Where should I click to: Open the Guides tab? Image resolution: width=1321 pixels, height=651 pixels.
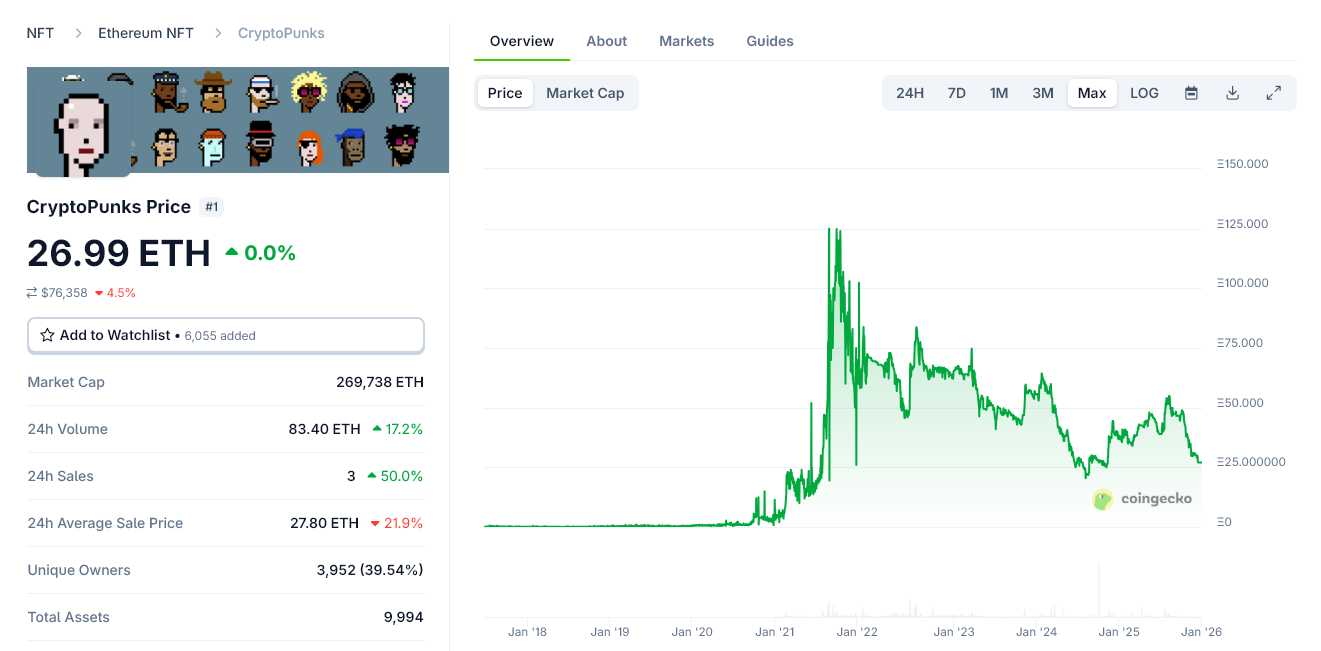pos(769,41)
